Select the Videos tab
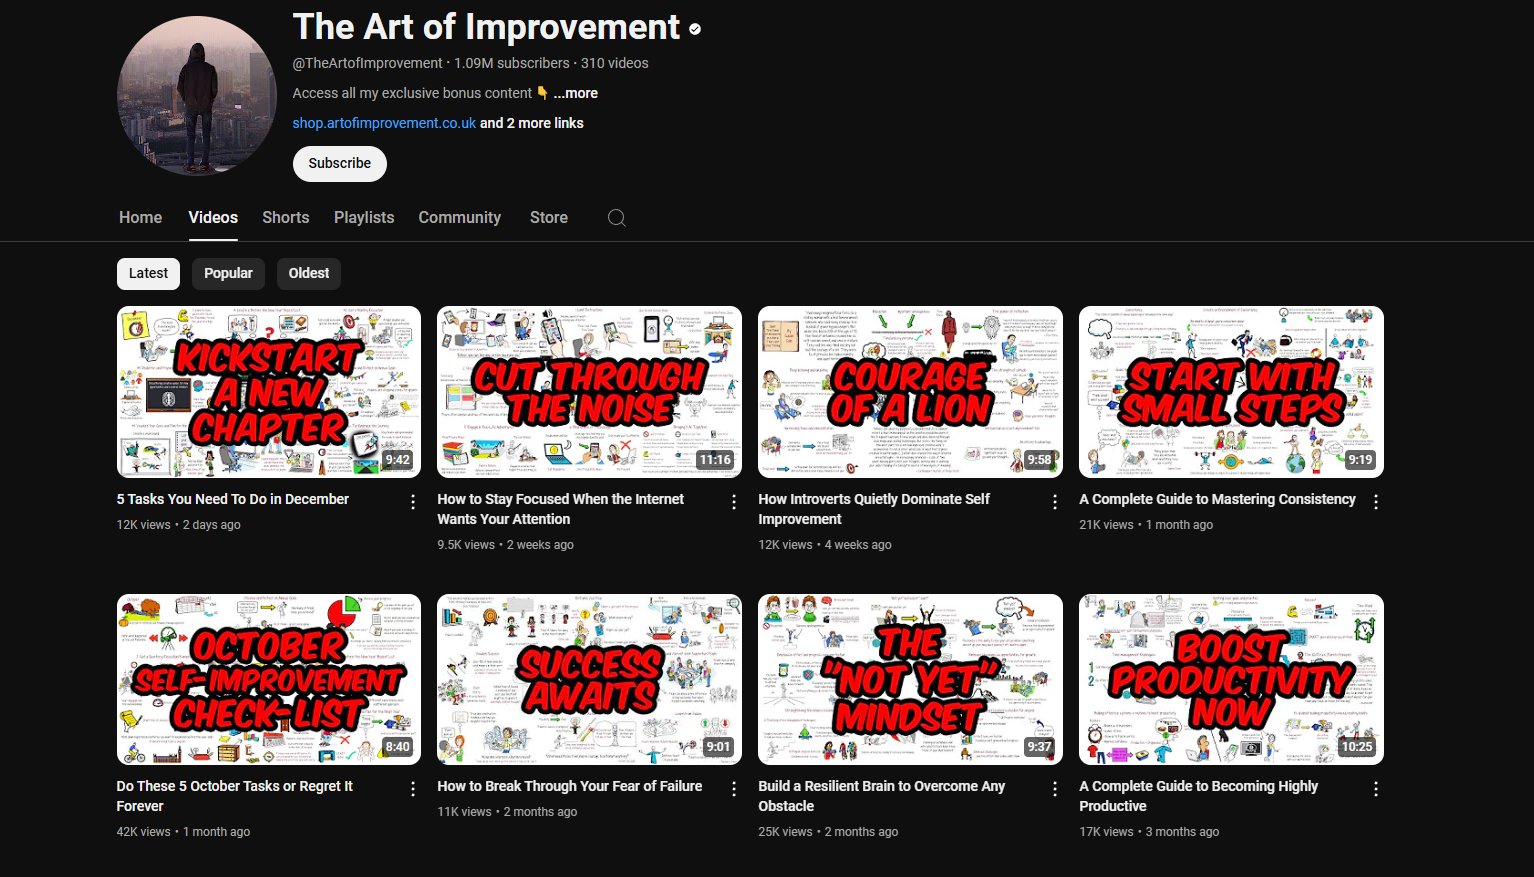Image resolution: width=1534 pixels, height=877 pixels. pos(213,217)
